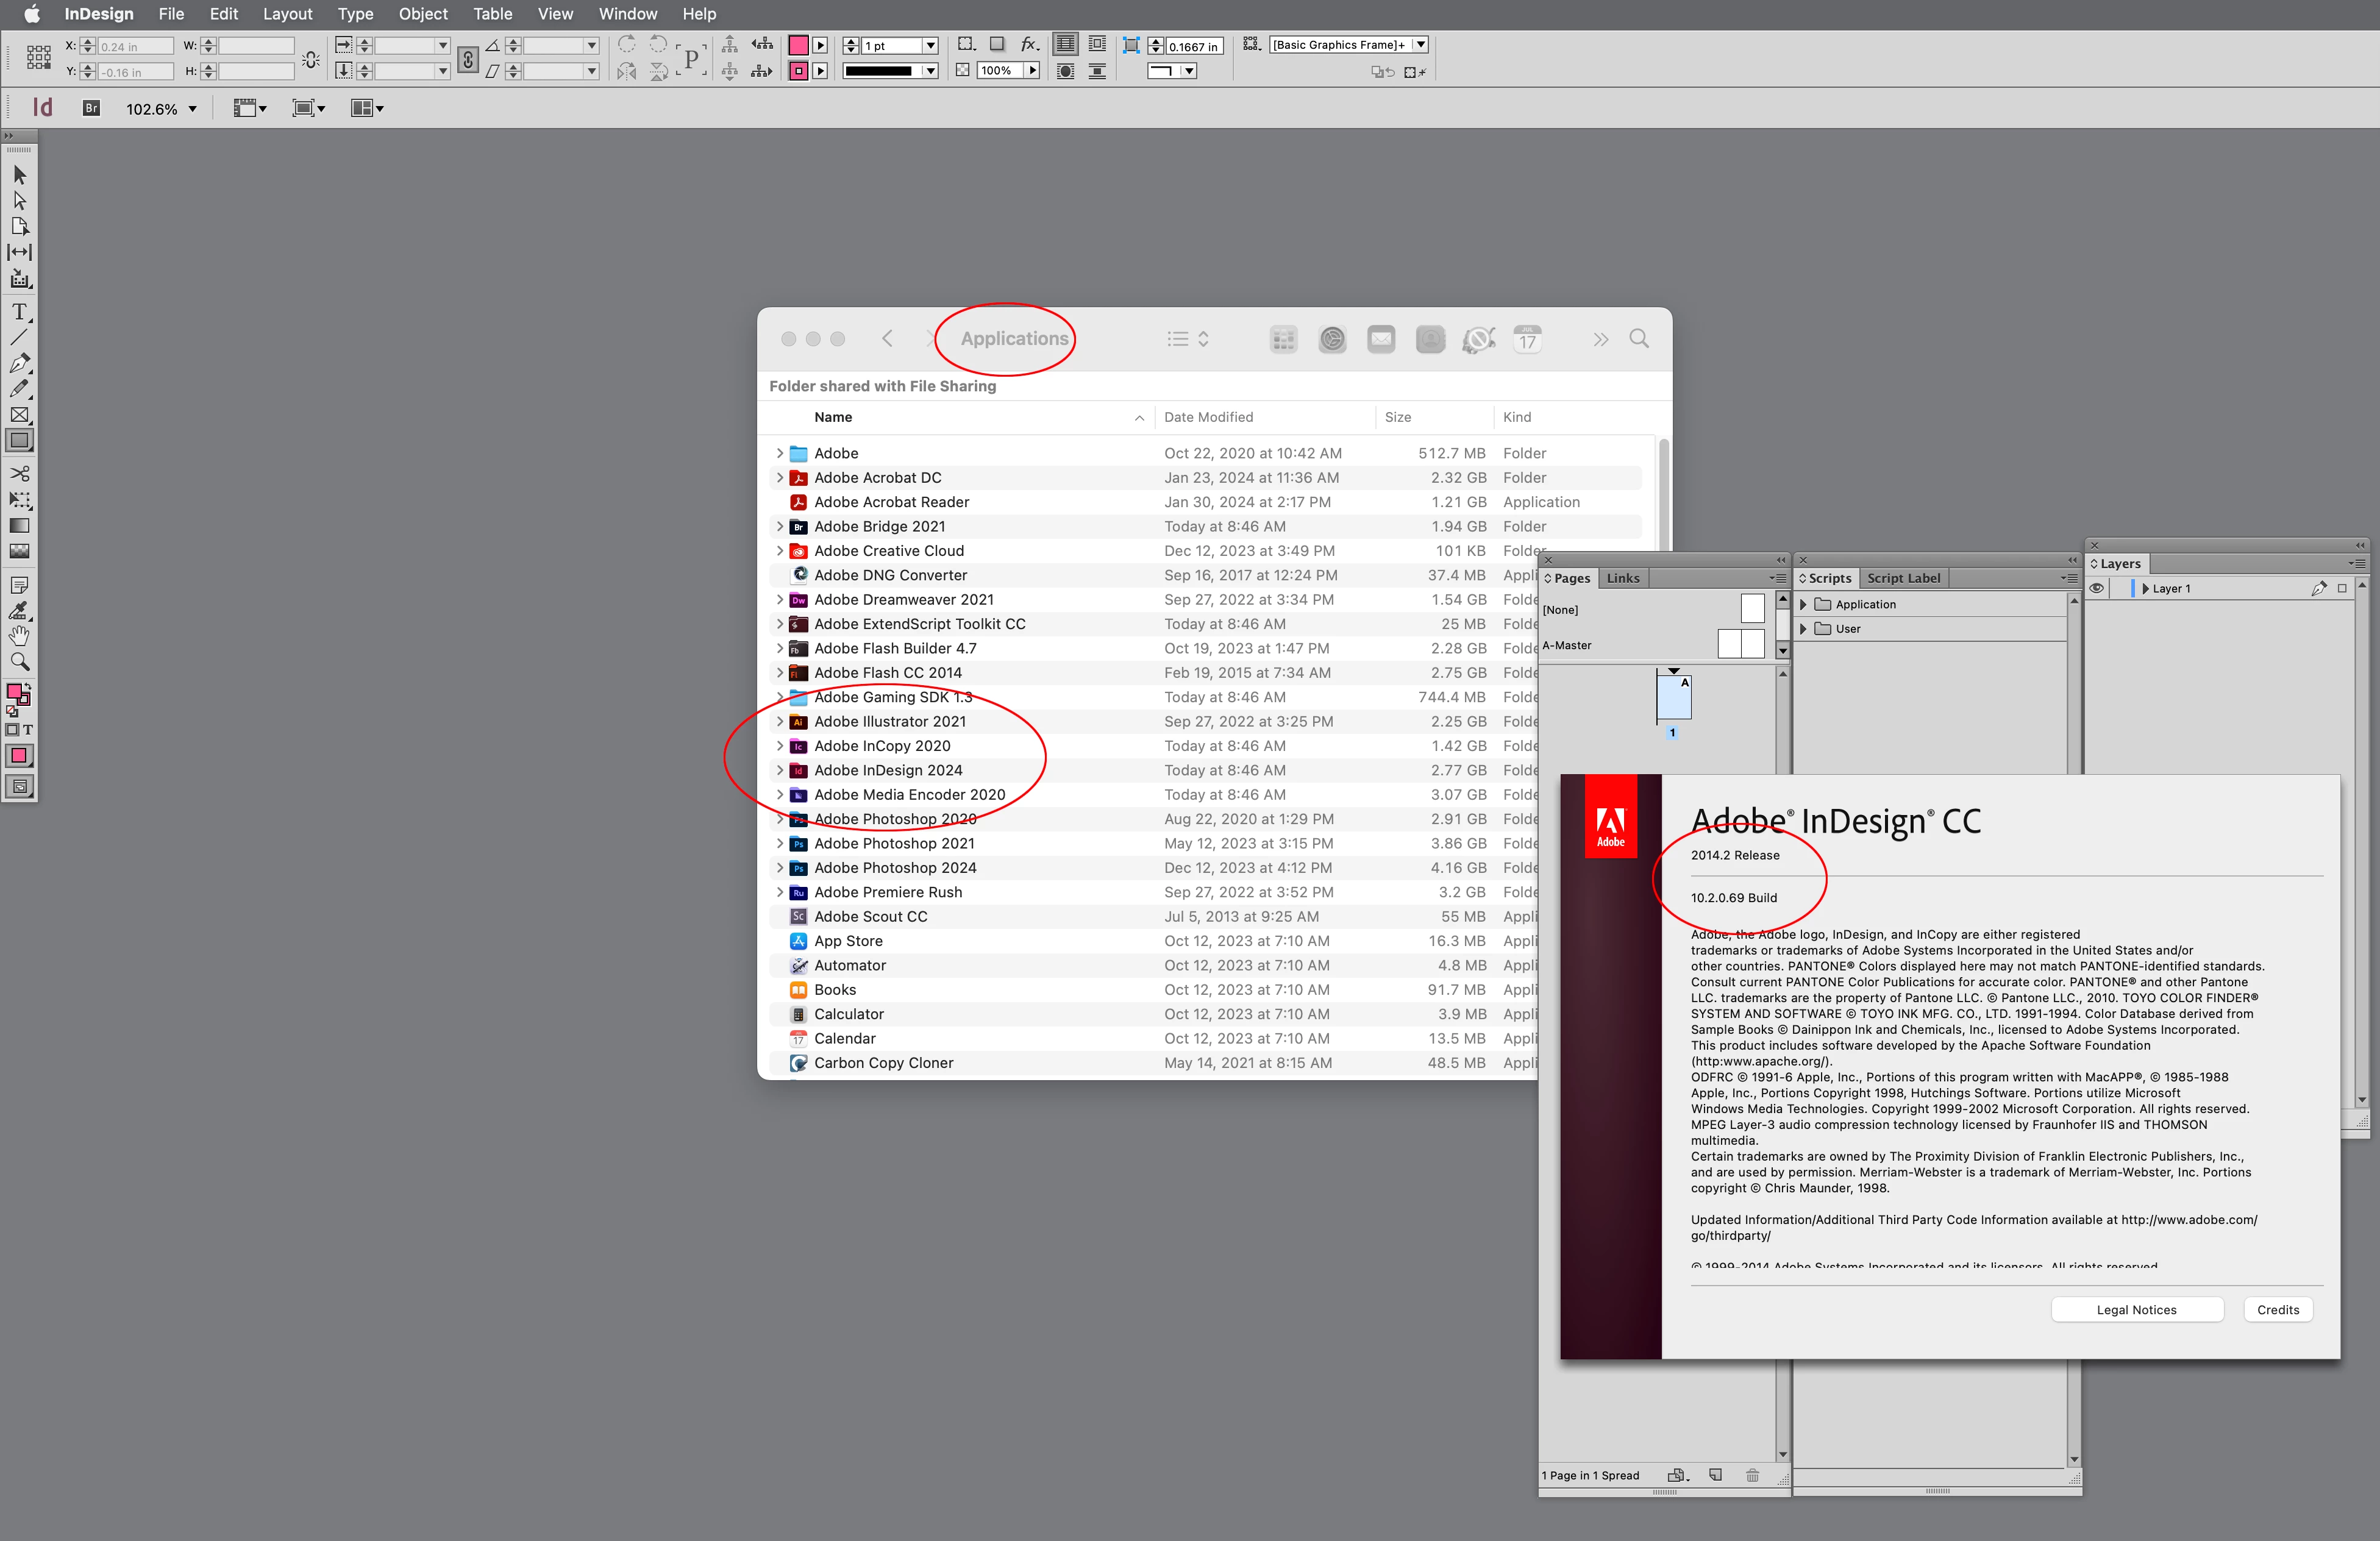The width and height of the screenshot is (2380, 1541).
Task: Select the Gradient Swatch tool
Action: pos(19,526)
